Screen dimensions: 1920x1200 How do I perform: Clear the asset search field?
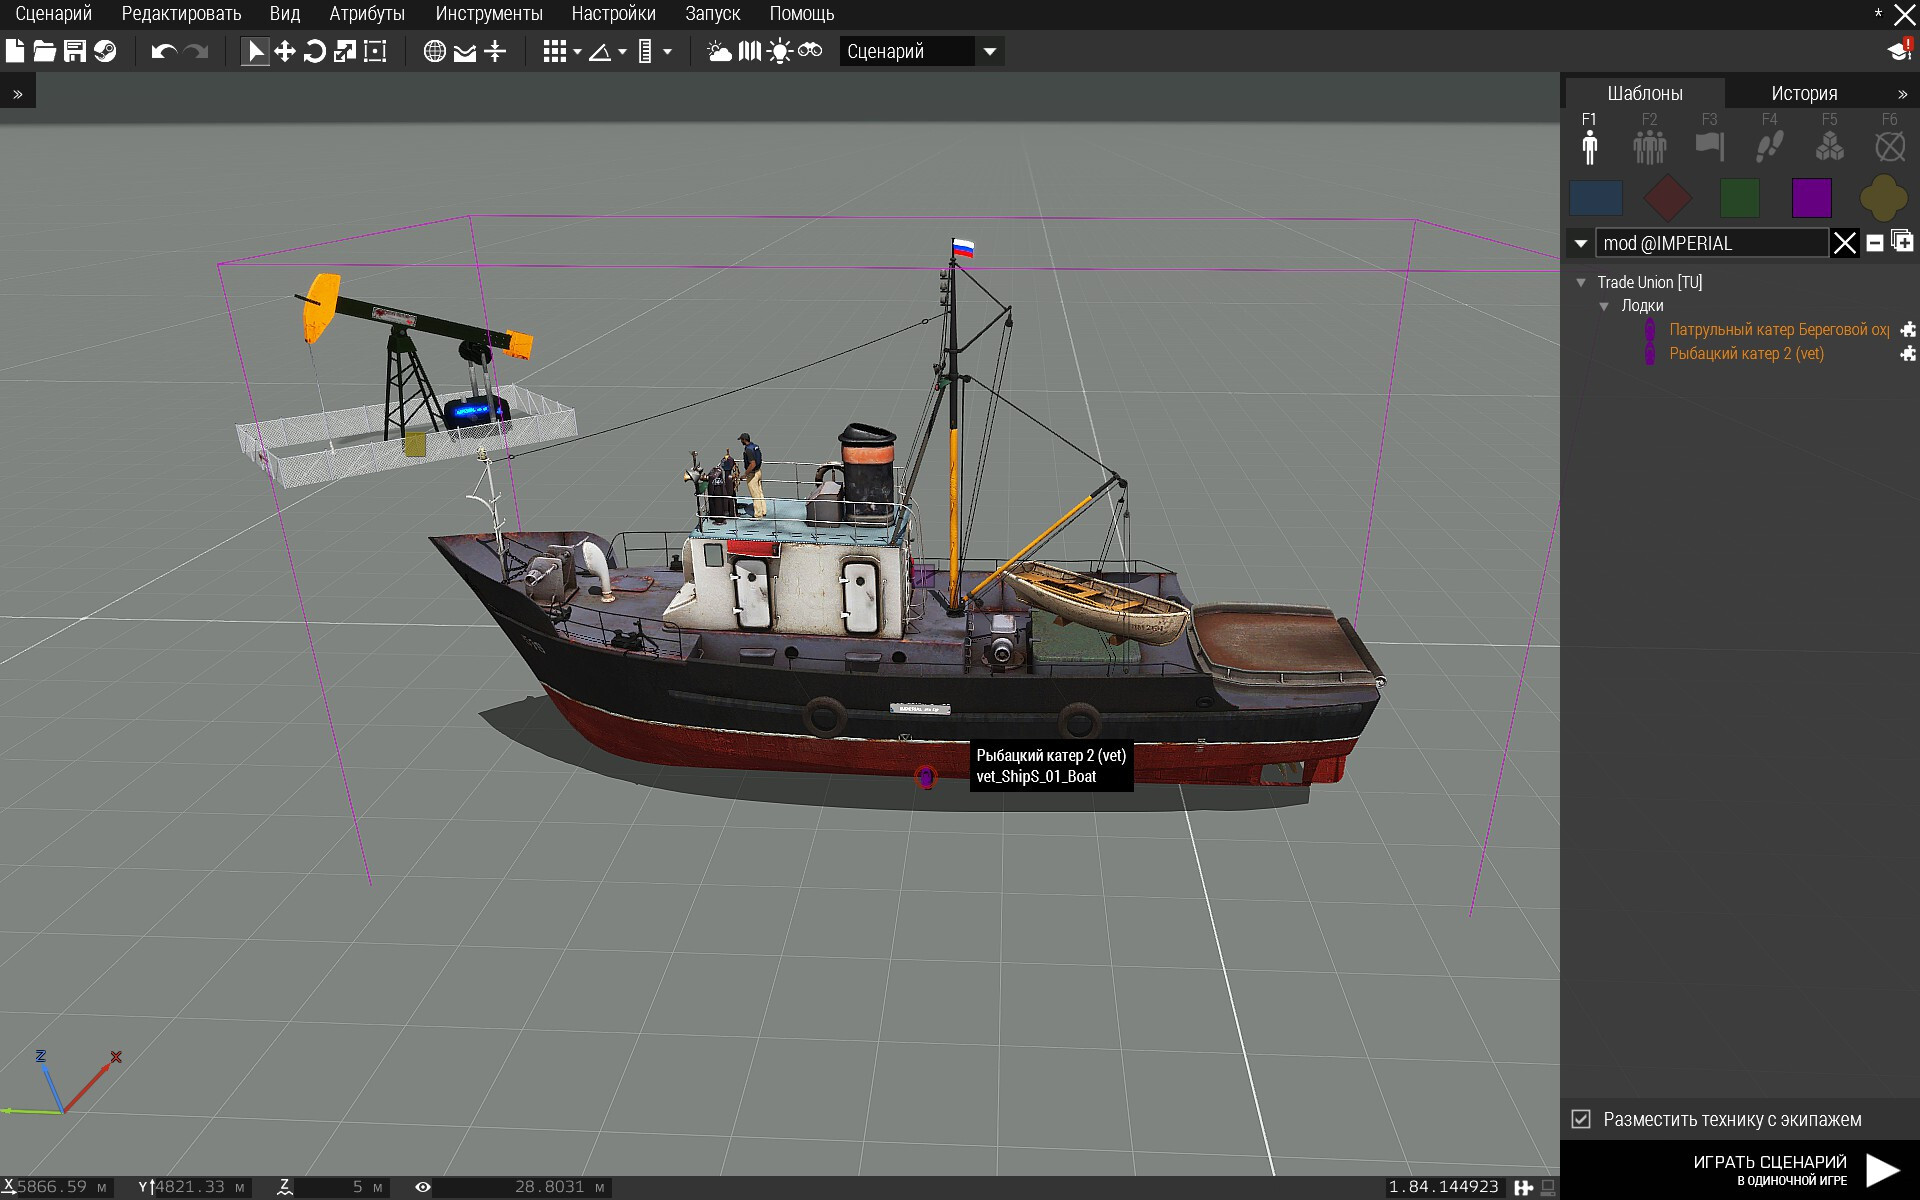pos(1844,243)
